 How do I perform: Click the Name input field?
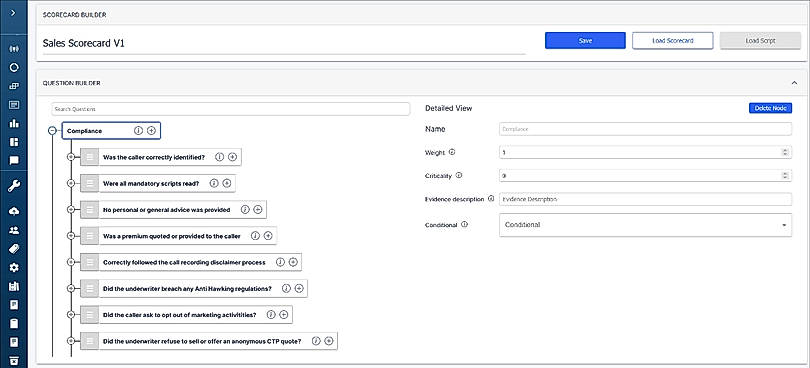pyautogui.click(x=645, y=129)
